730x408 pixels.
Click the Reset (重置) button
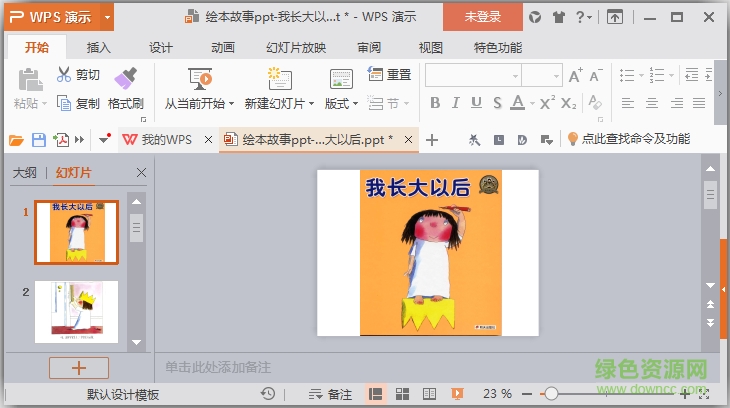390,74
